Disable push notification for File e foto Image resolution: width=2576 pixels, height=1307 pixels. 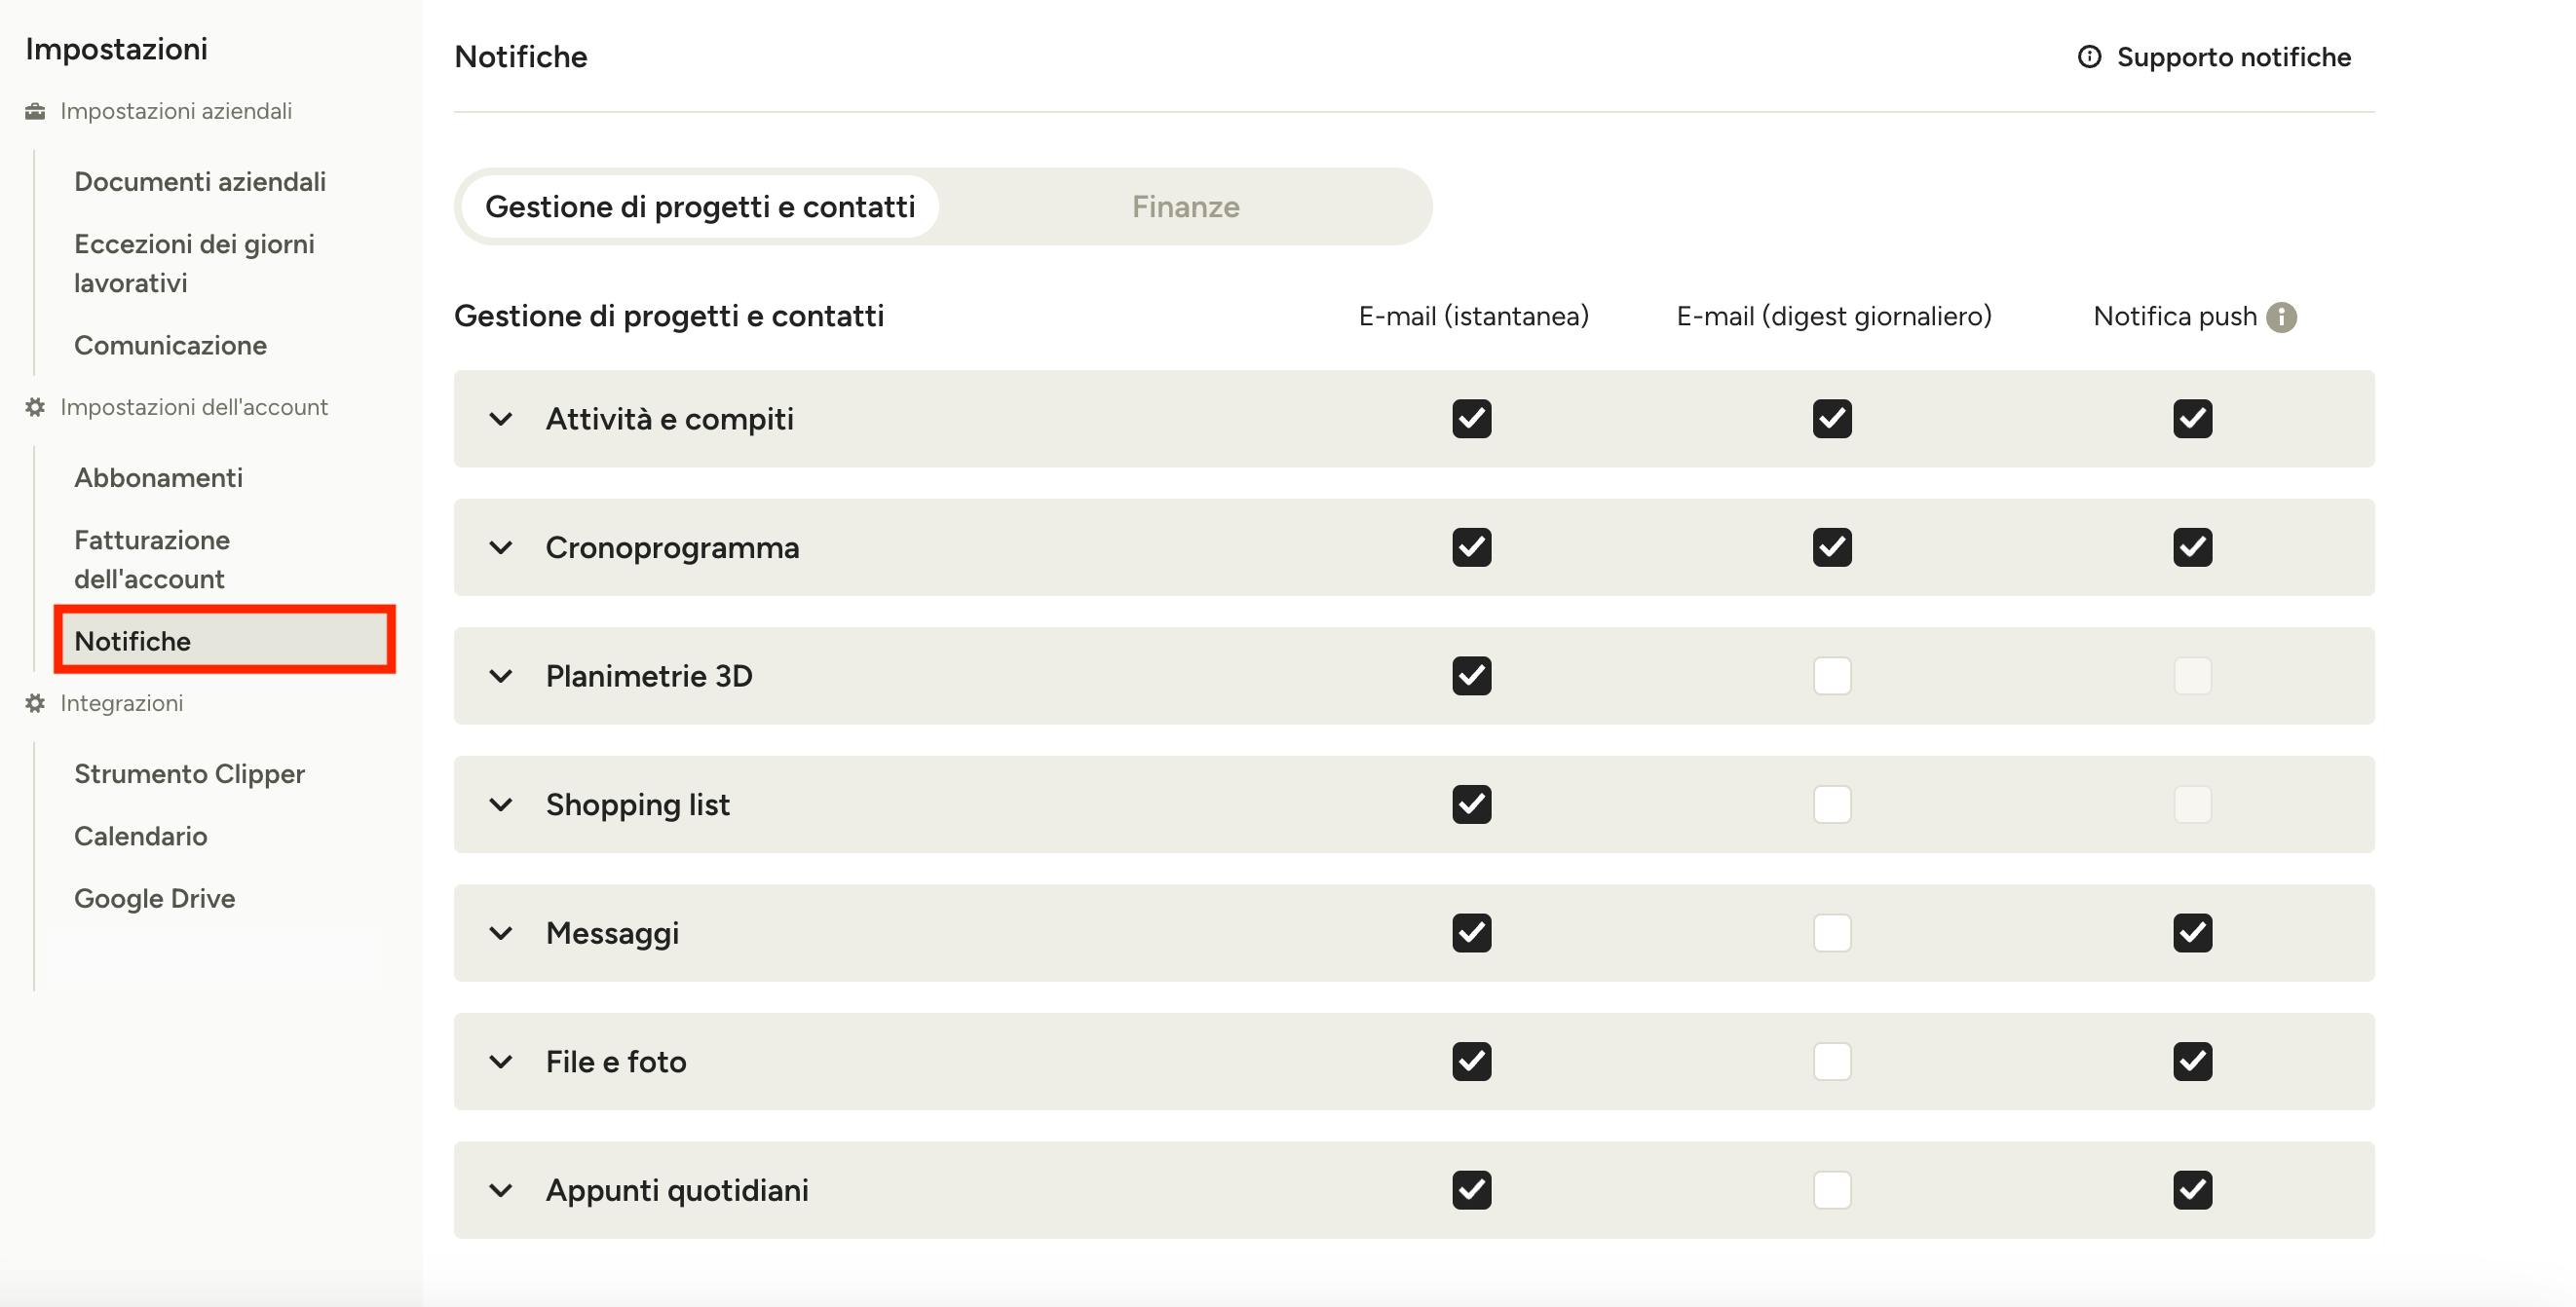pos(2192,1061)
